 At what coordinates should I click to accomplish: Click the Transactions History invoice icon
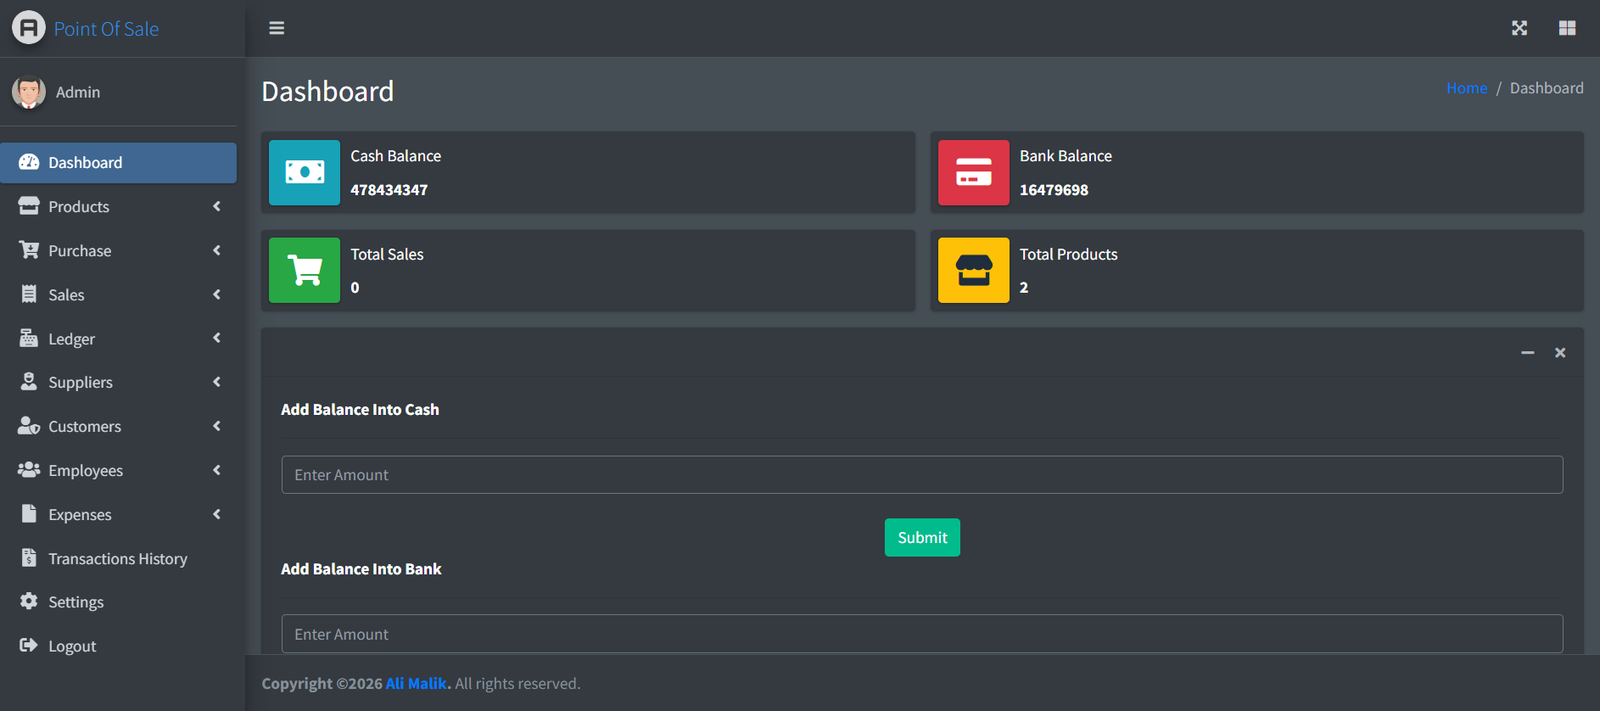(x=29, y=558)
